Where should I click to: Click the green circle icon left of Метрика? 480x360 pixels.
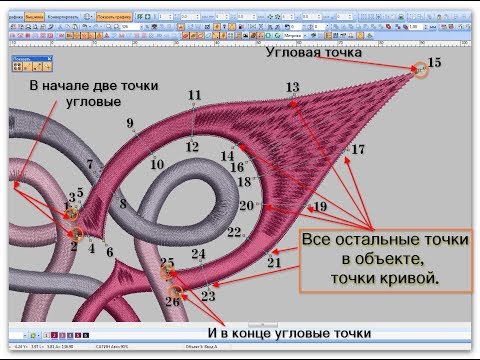pos(269,35)
